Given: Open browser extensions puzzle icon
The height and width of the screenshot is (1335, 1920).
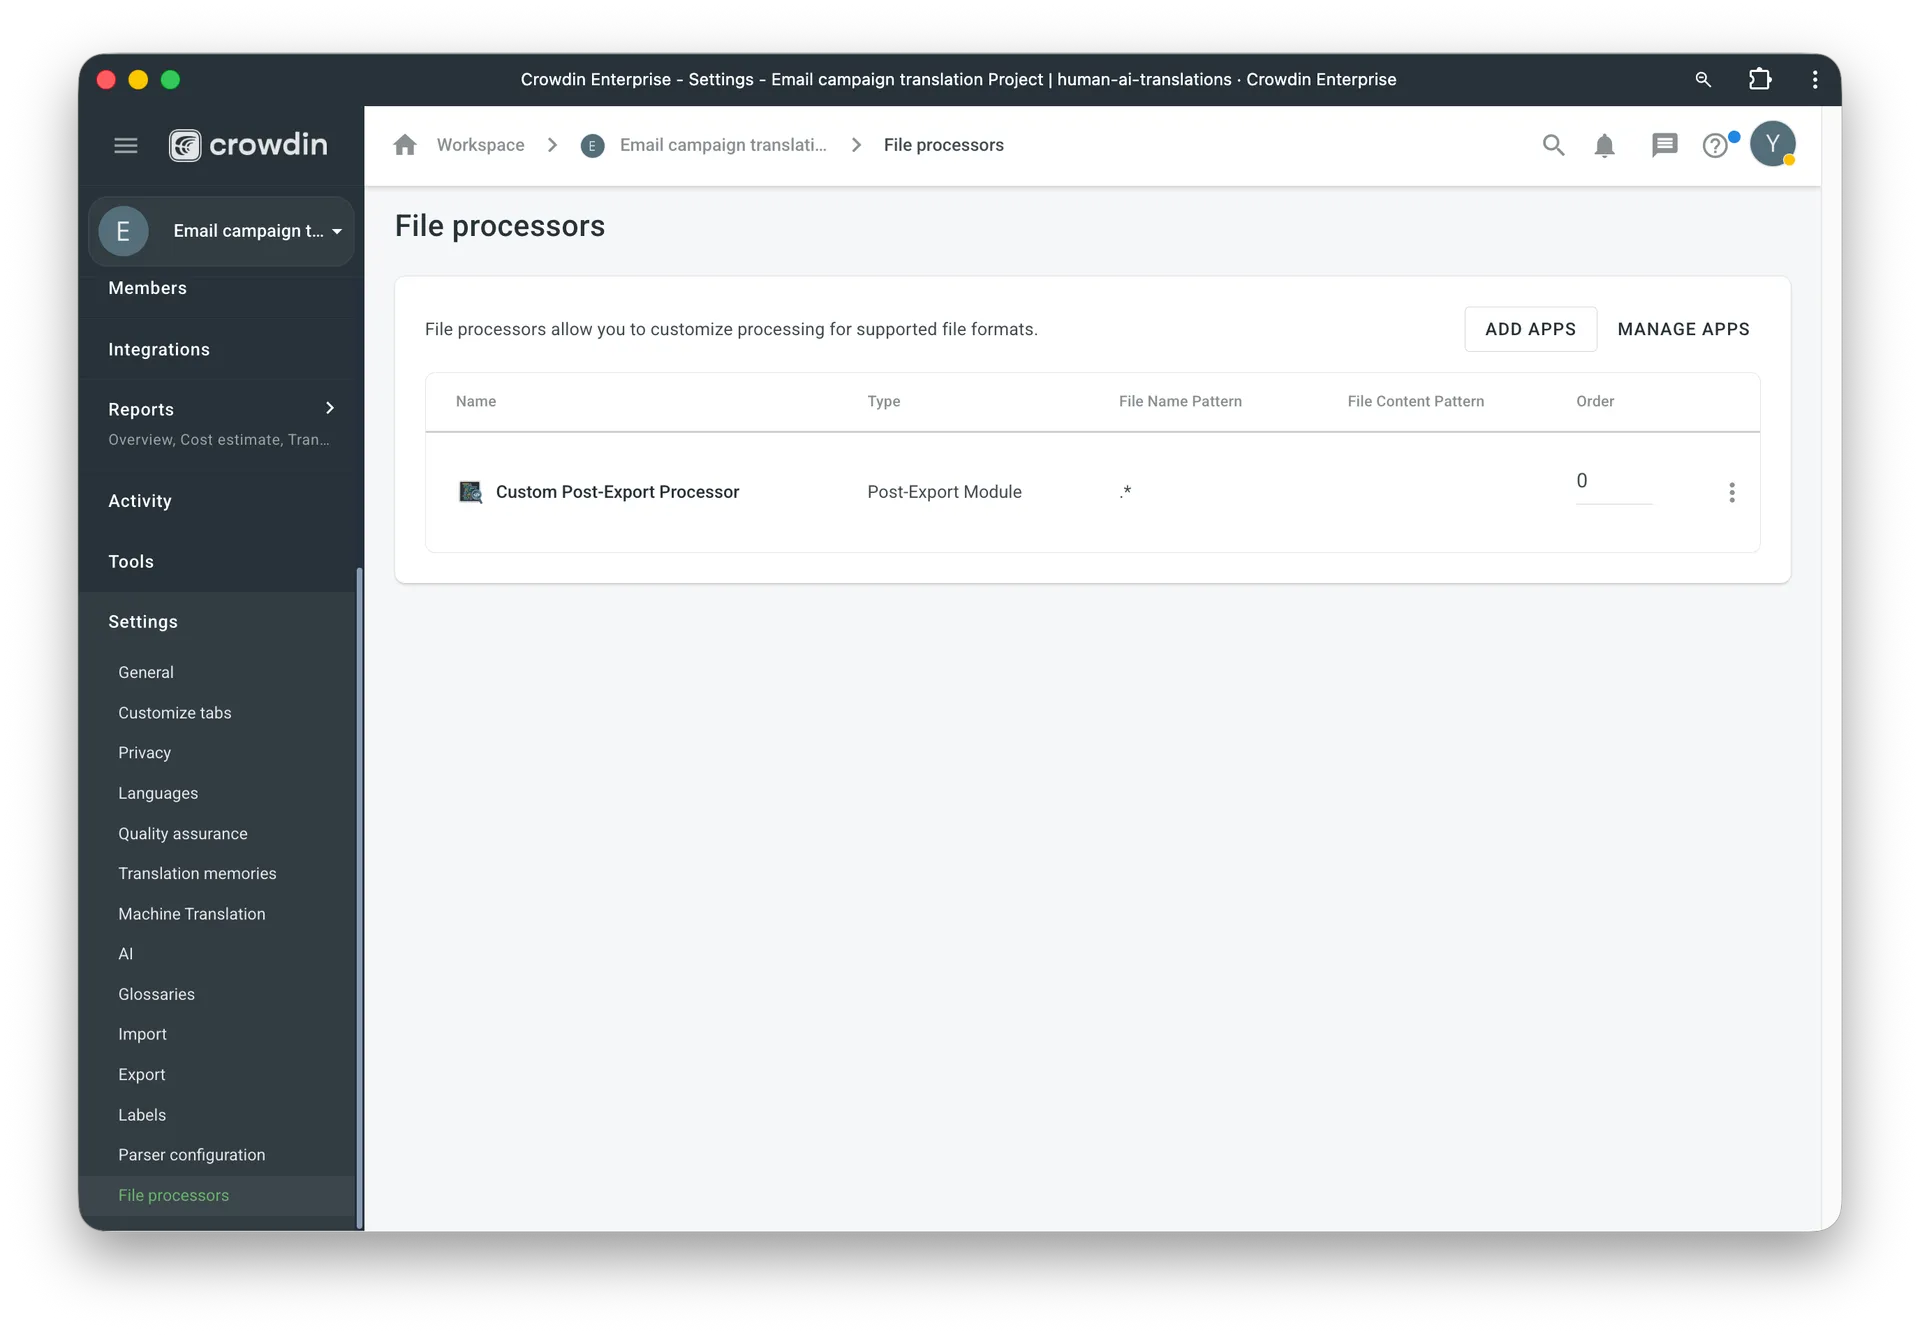Looking at the screenshot, I should pyautogui.click(x=1760, y=79).
